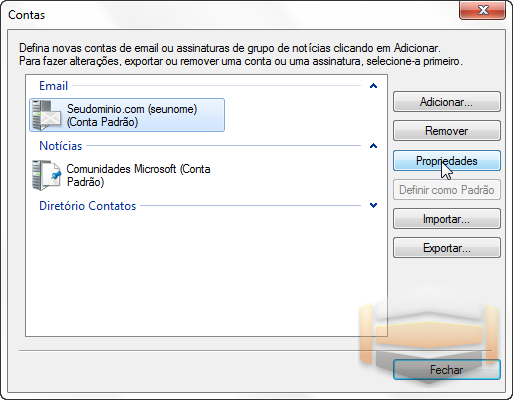The width and height of the screenshot is (513, 400).
Task: Click the Definir como Padrão button
Action: [447, 190]
